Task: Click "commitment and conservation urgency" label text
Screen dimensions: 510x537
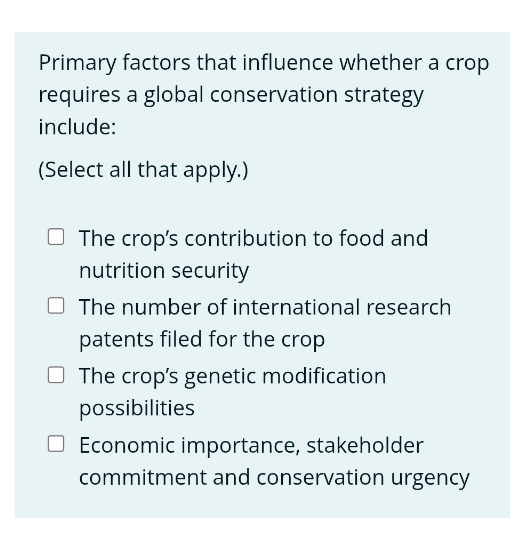Action: (x=274, y=477)
